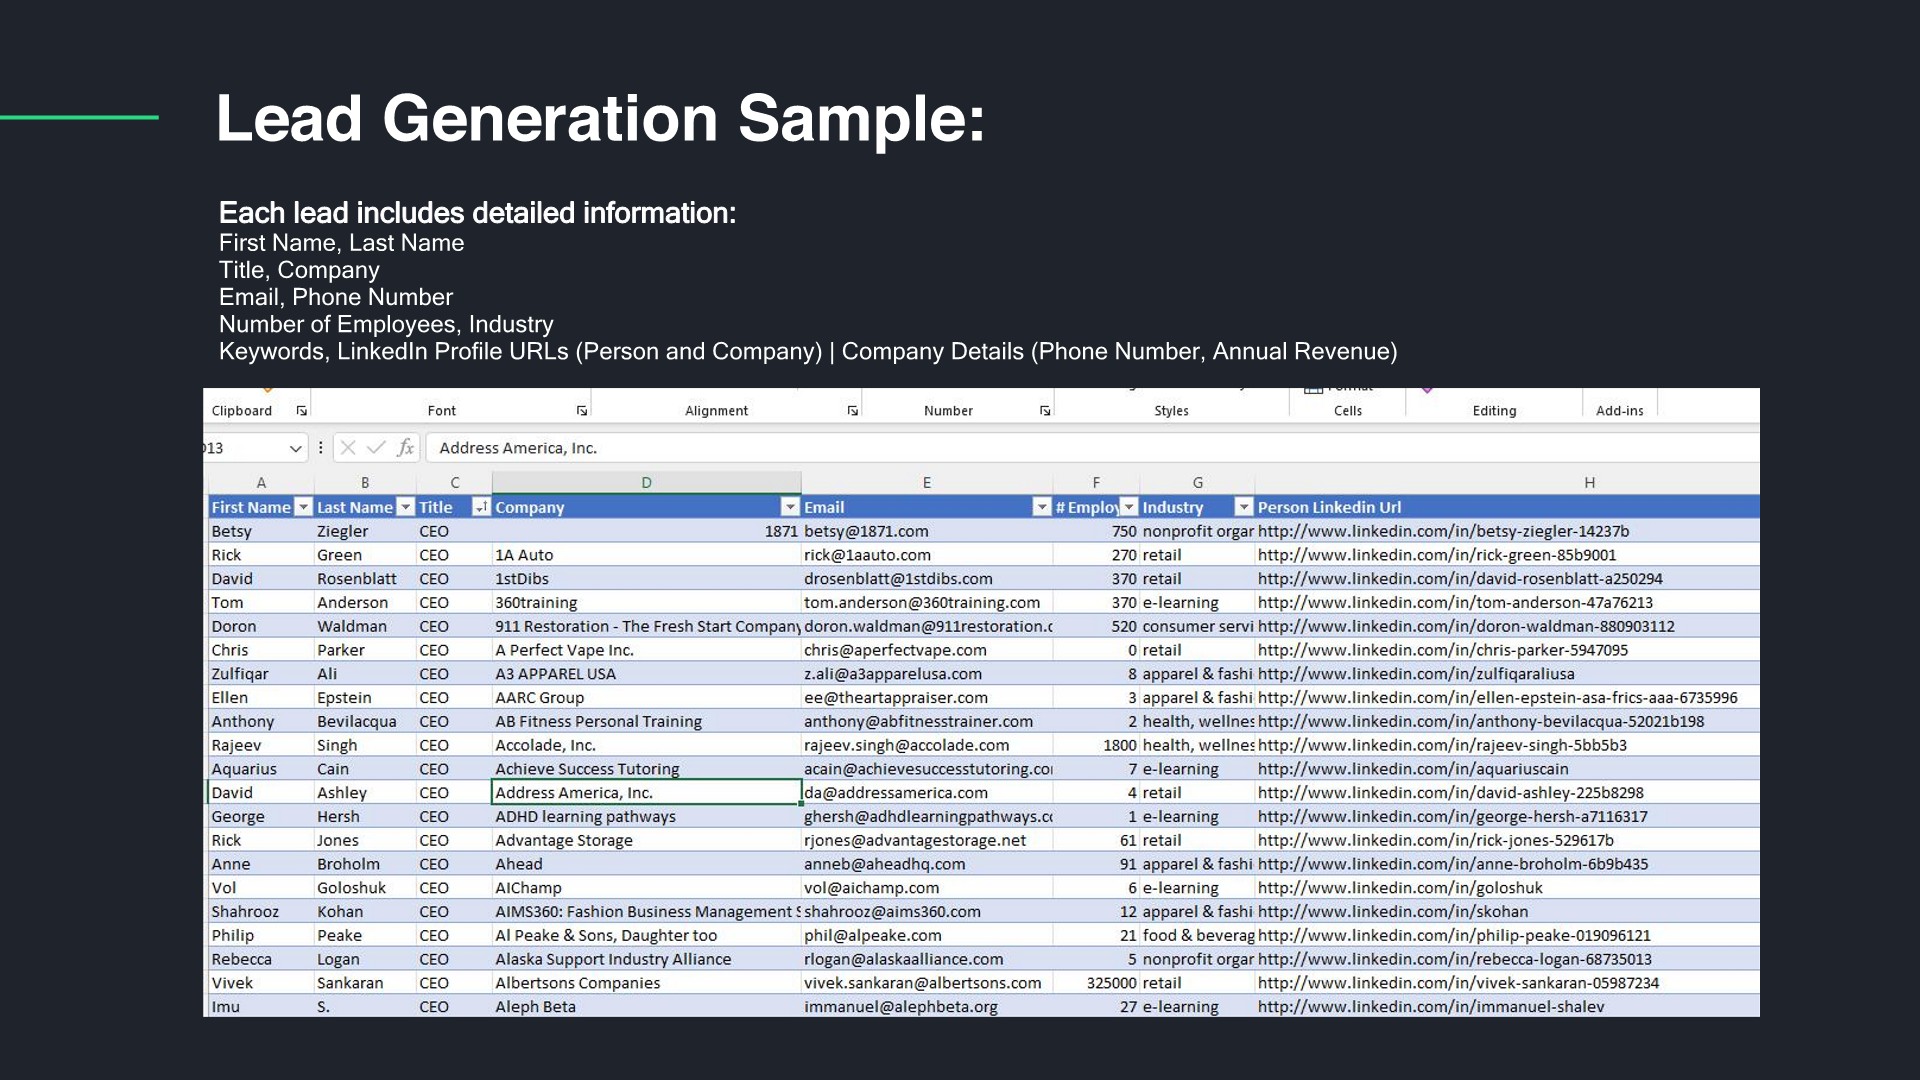Click the Cancel (X) icon beside formula bar
Screen dimensions: 1920x1080
tap(348, 448)
